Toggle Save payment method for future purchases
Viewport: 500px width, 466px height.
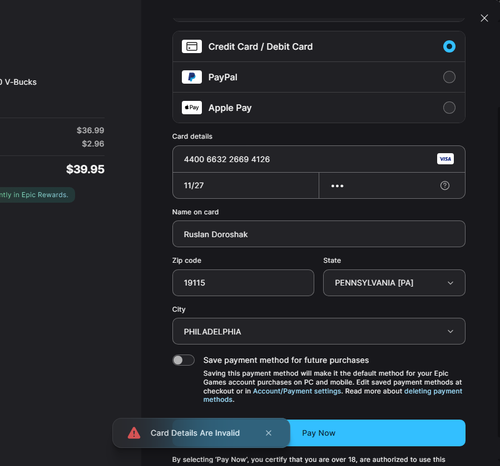pyautogui.click(x=183, y=360)
